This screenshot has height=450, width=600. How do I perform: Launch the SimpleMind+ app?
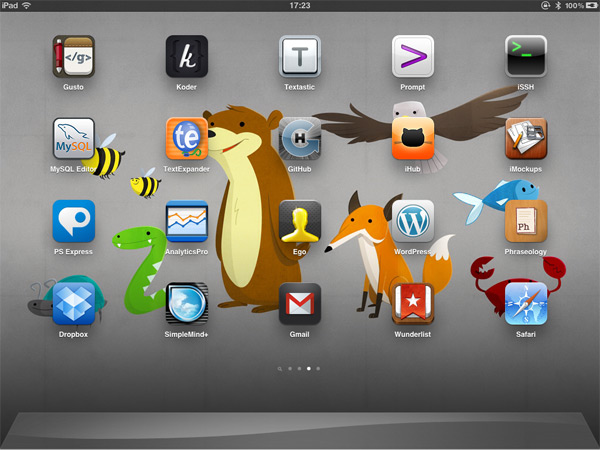pos(187,304)
